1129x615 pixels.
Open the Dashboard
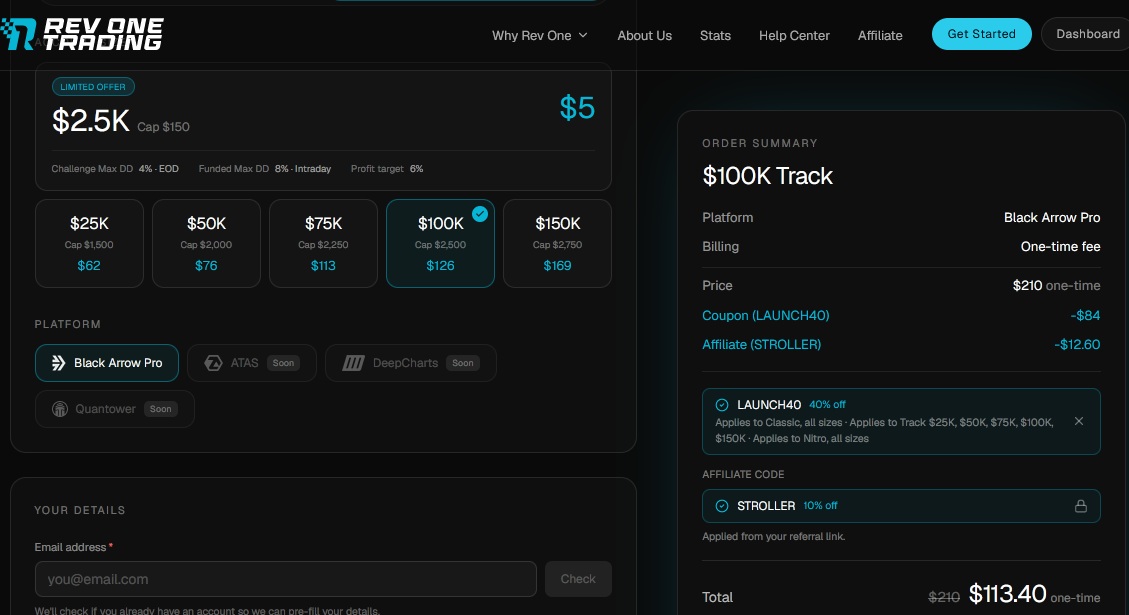(1087, 34)
